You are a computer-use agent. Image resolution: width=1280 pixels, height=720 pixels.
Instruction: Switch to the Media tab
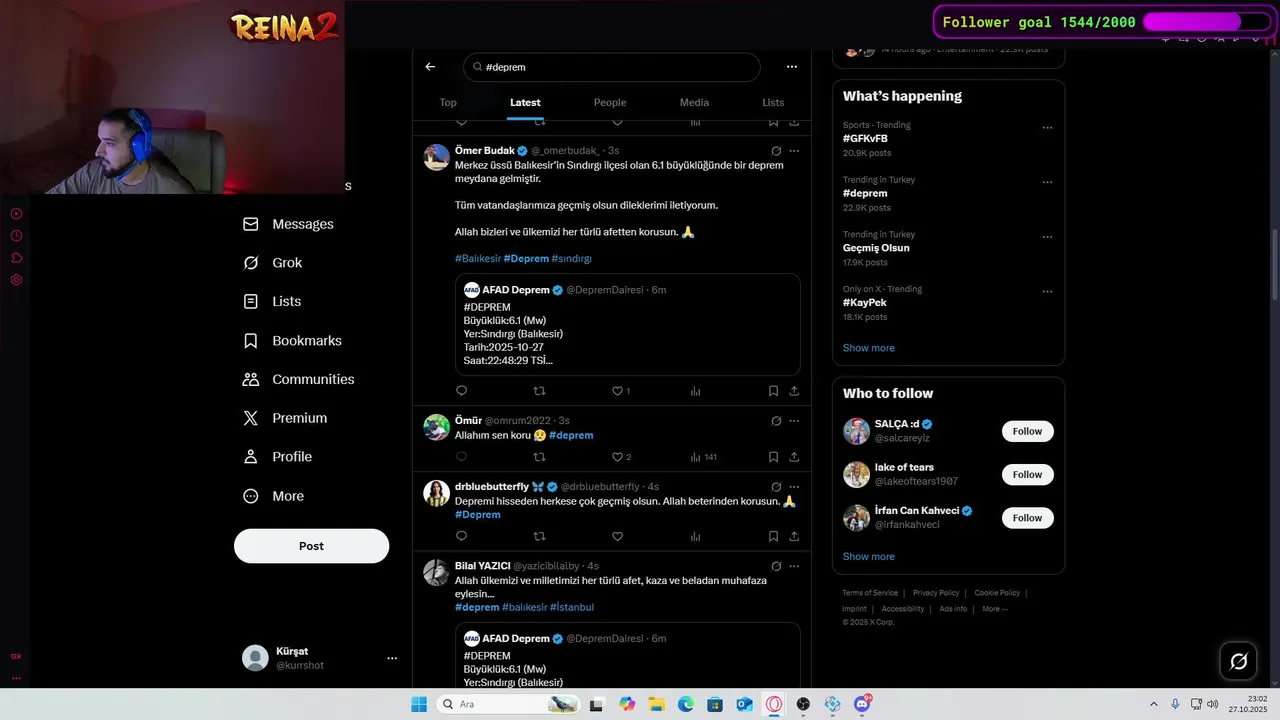point(694,102)
